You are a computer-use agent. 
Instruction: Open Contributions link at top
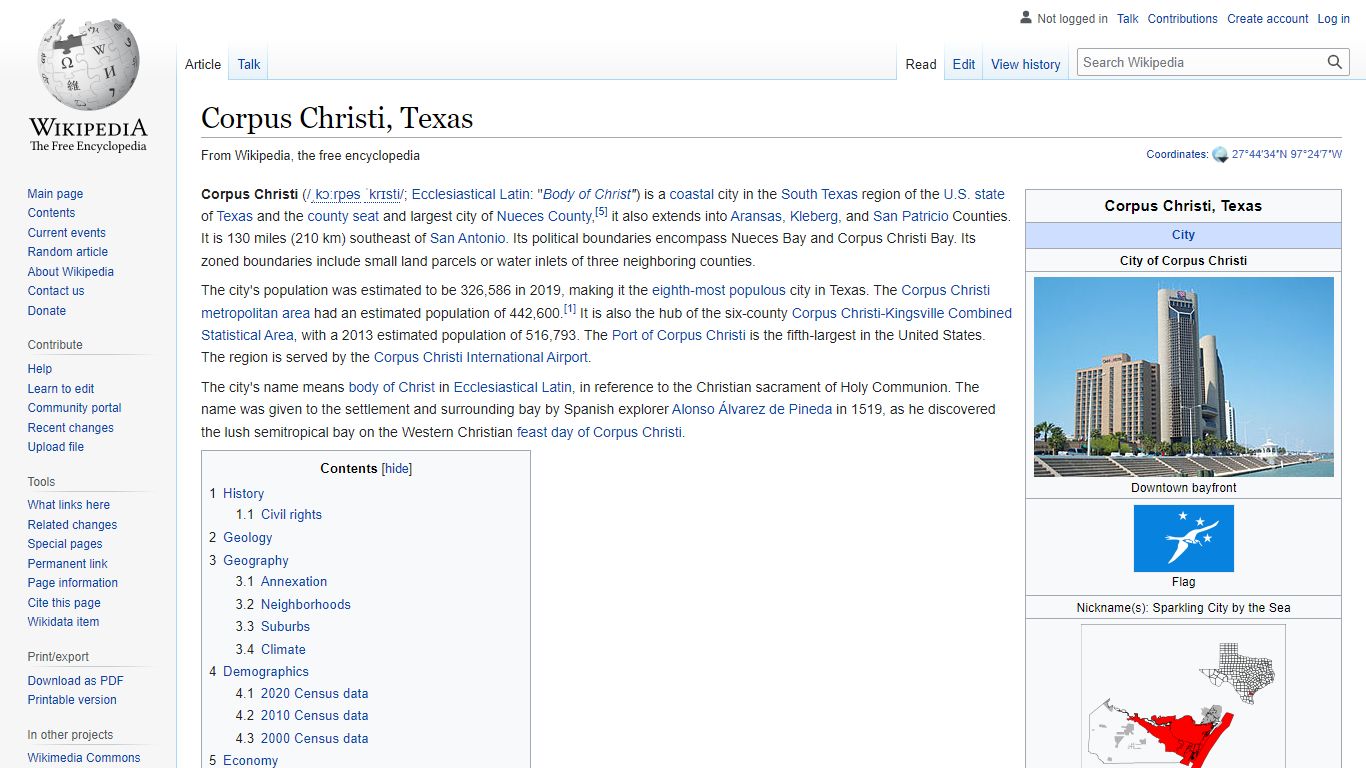coord(1183,19)
